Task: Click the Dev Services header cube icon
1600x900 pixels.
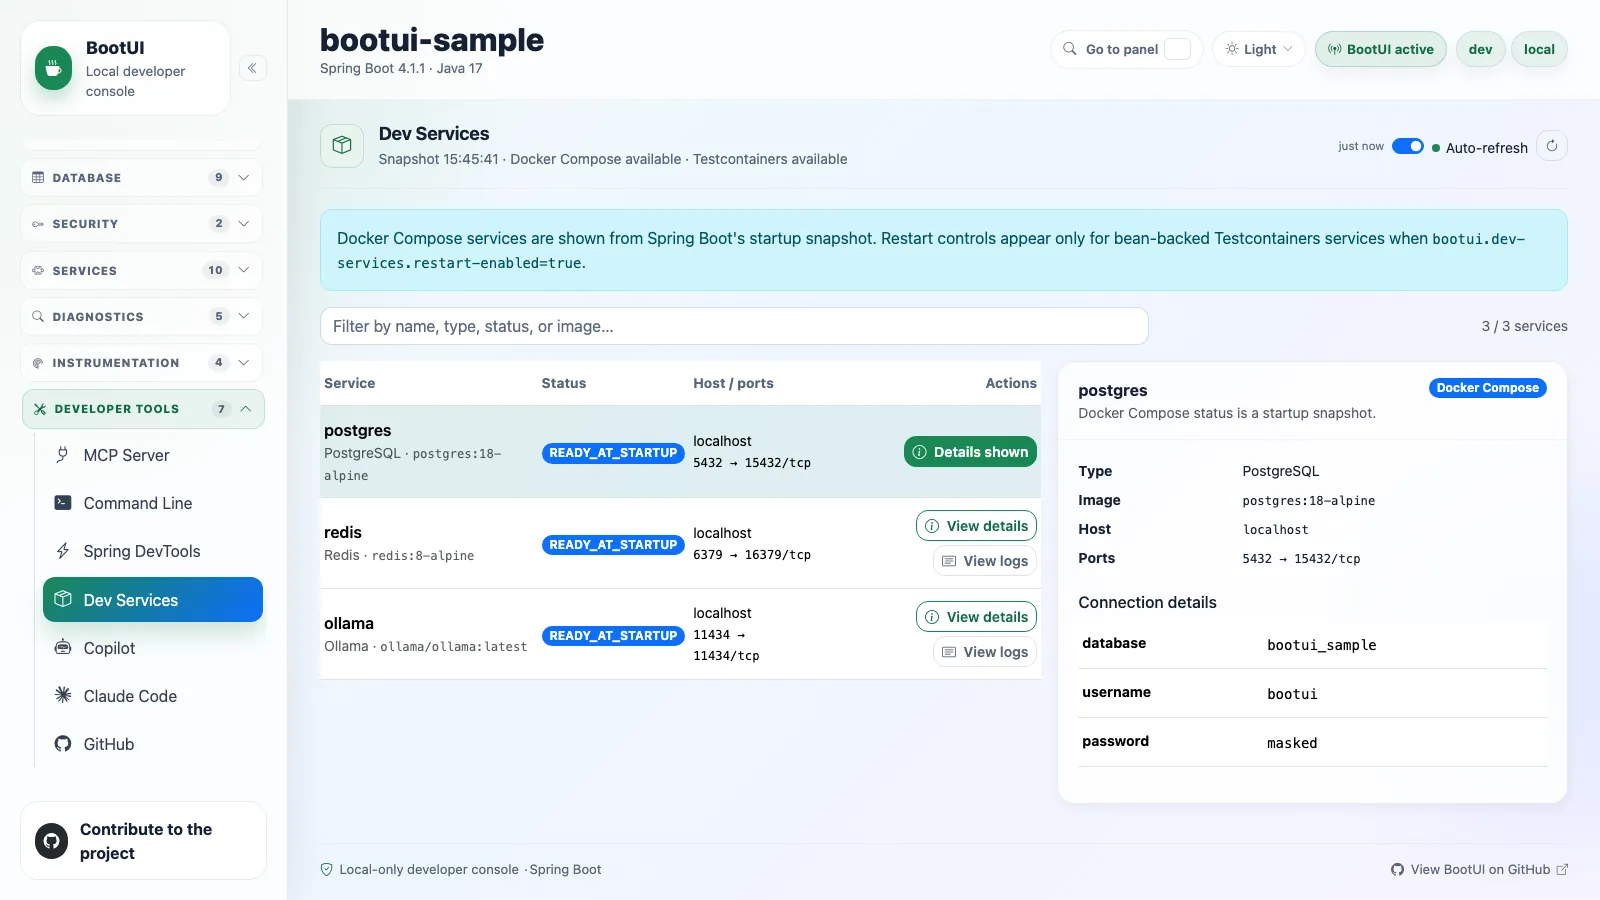Action: [342, 145]
